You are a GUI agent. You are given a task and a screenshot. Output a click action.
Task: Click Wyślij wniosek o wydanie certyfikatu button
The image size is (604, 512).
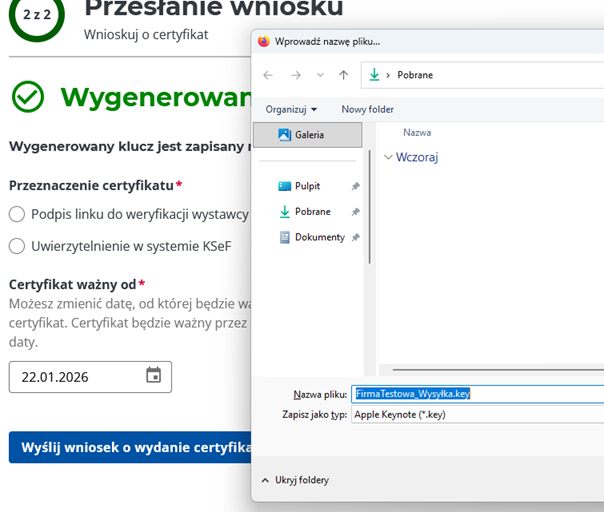point(130,447)
